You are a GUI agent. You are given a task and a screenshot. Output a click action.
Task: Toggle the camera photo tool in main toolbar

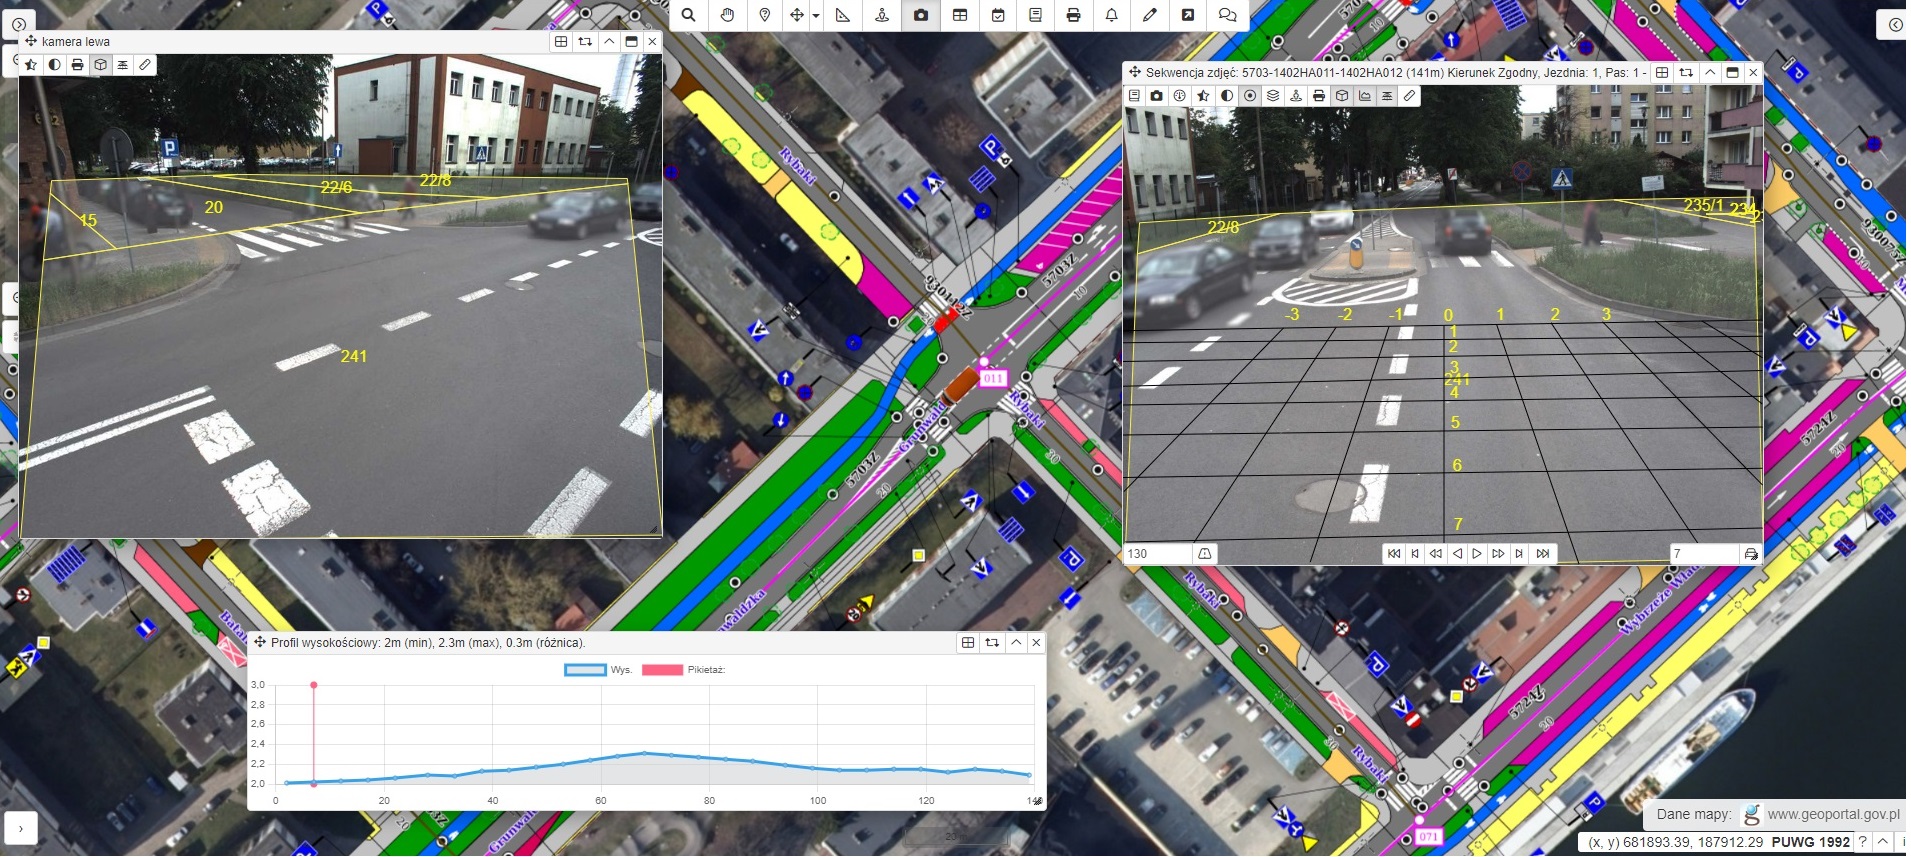921,15
